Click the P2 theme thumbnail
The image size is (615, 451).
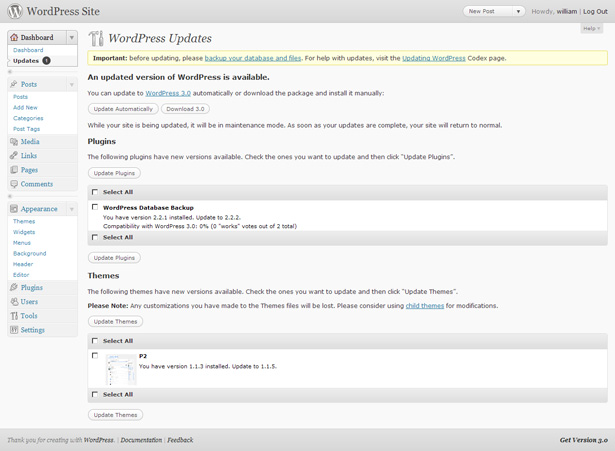[121, 369]
